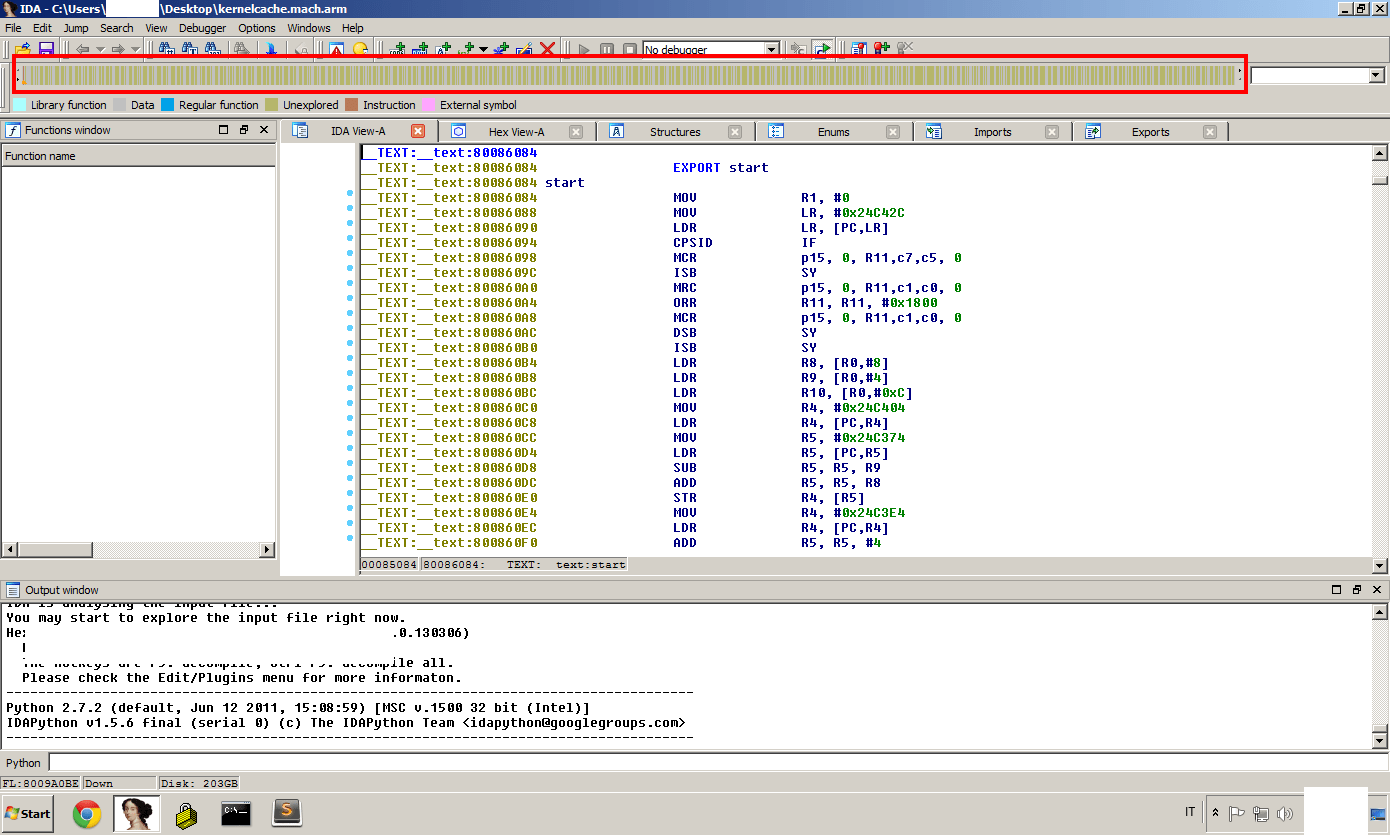1390x835 pixels.
Task: Click the debugger stop icon
Action: [630, 49]
